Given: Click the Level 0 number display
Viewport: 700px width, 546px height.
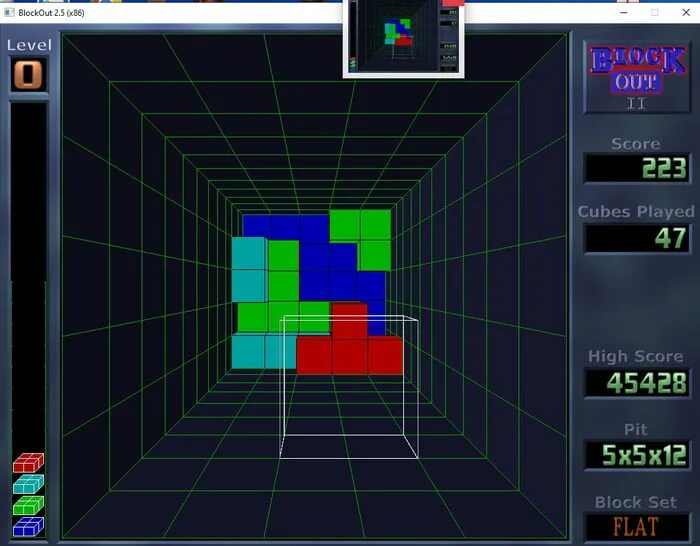Looking at the screenshot, I should pyautogui.click(x=29, y=75).
